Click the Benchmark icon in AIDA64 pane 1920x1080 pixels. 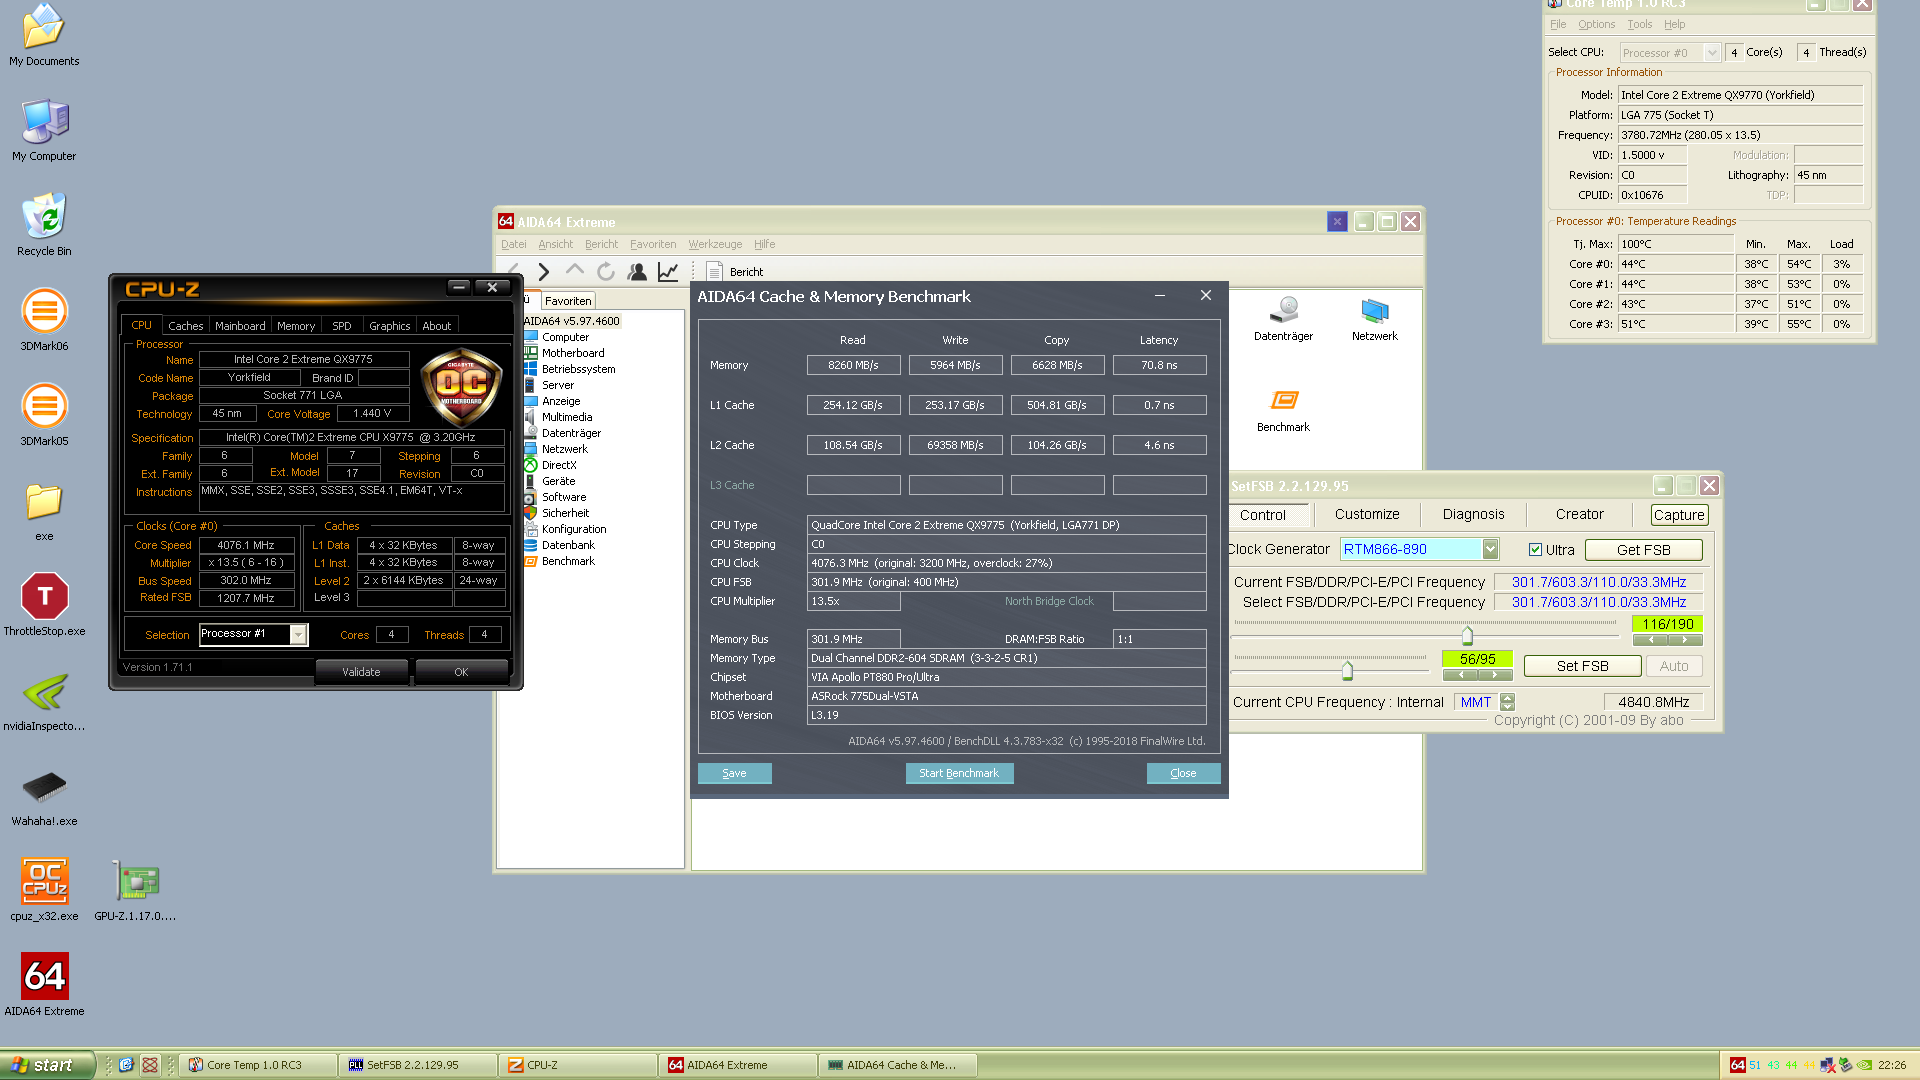click(x=1283, y=402)
